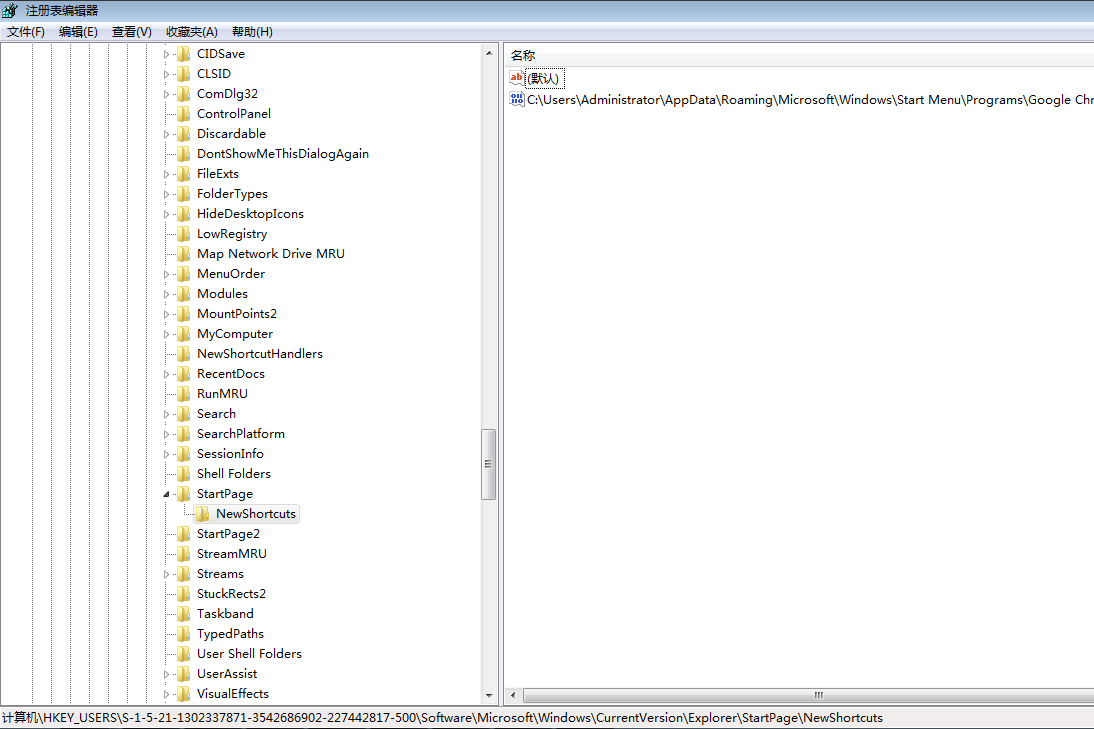Image resolution: width=1094 pixels, height=729 pixels.
Task: Click the DontShowMeThisDialogAgain folder icon
Action: tap(183, 153)
